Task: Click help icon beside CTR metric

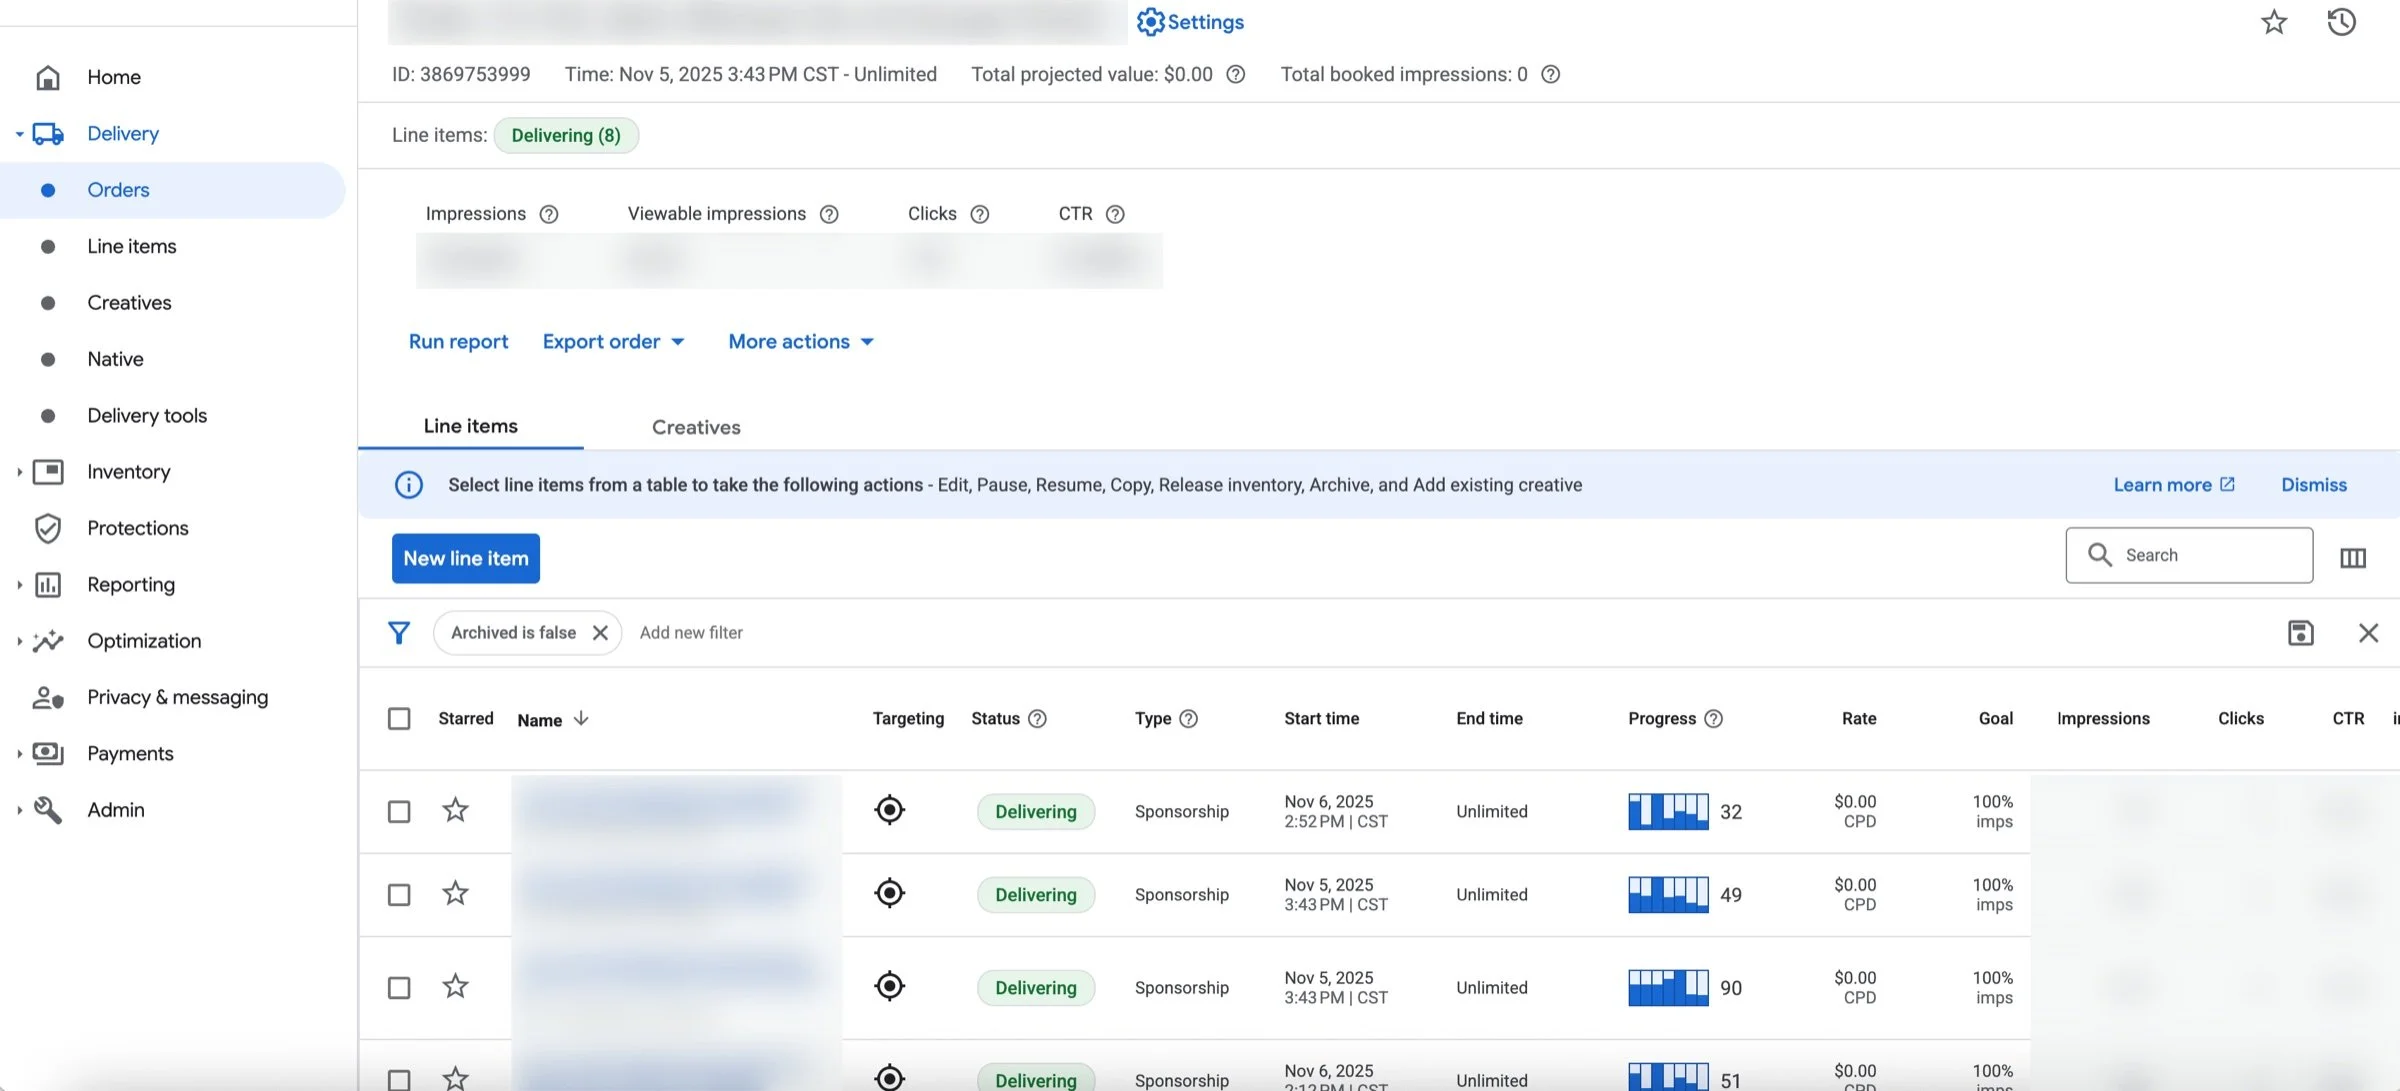Action: pos(1115,214)
